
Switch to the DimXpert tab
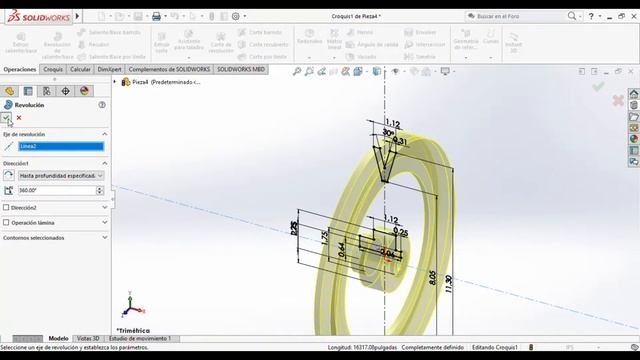pyautogui.click(x=109, y=69)
